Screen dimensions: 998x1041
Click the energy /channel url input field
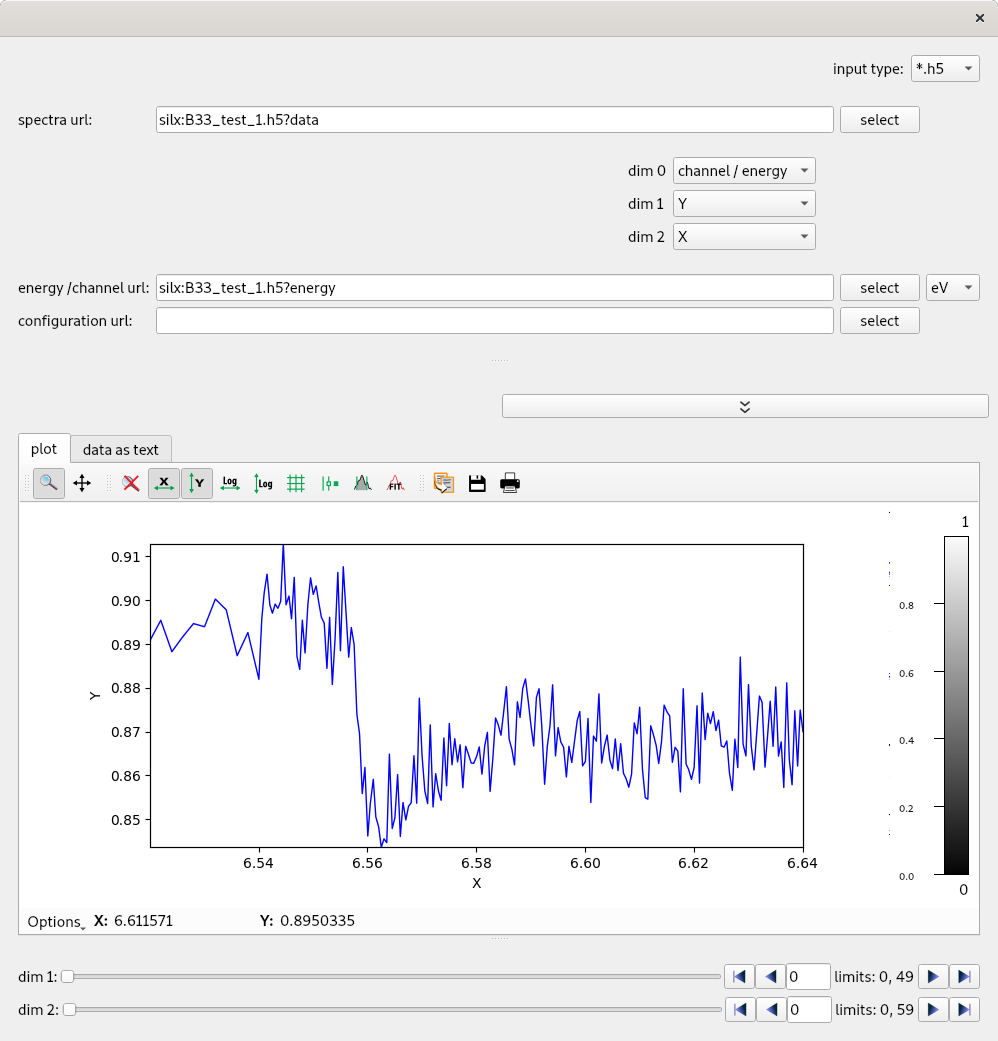(495, 287)
